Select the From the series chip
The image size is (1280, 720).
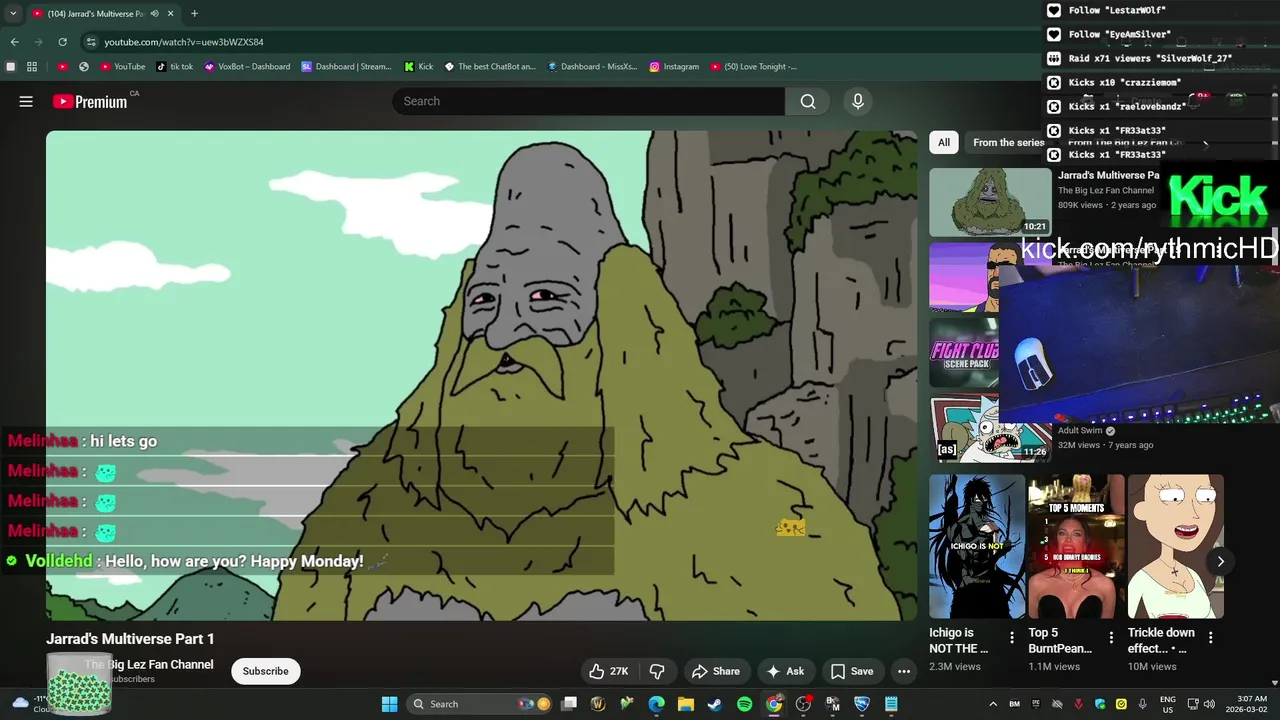coord(1008,142)
